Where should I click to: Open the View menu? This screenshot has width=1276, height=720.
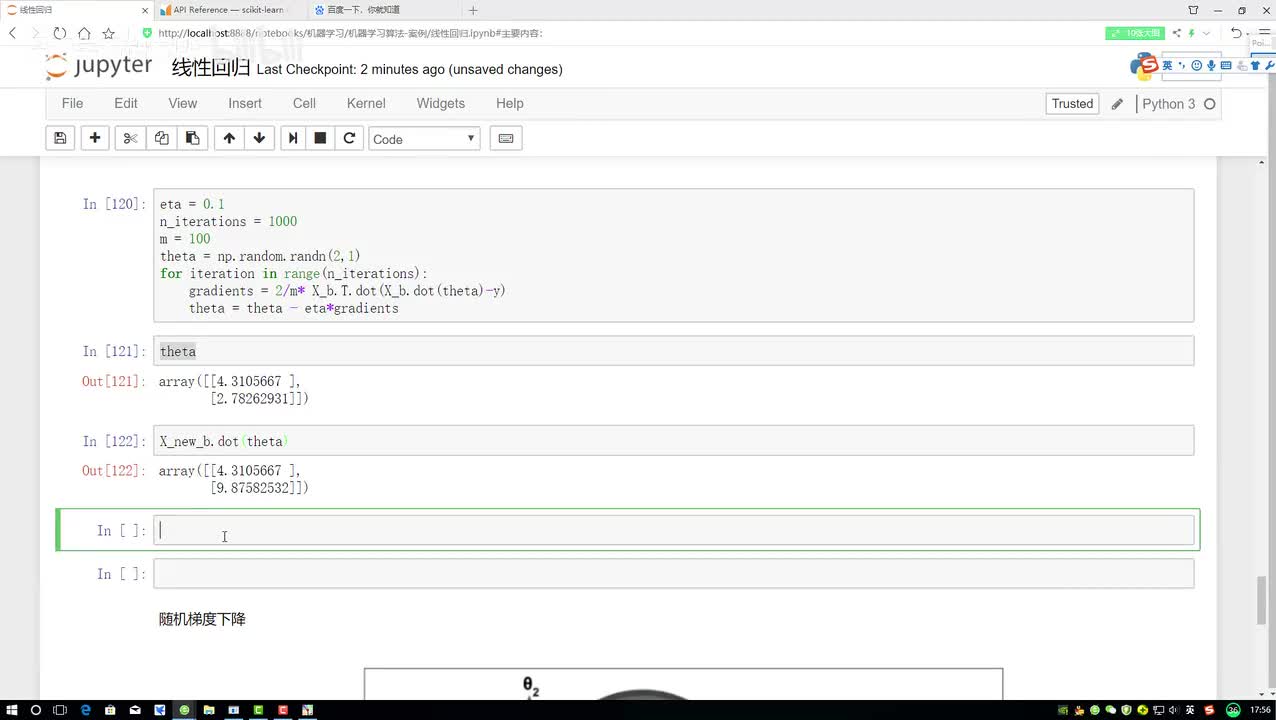(x=182, y=103)
